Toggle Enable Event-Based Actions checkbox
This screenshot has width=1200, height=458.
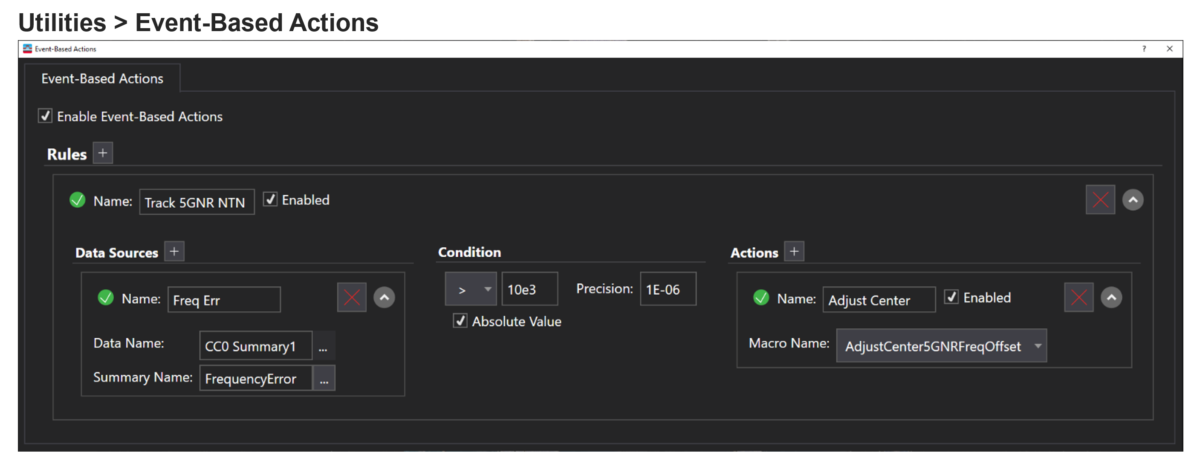coord(45,116)
